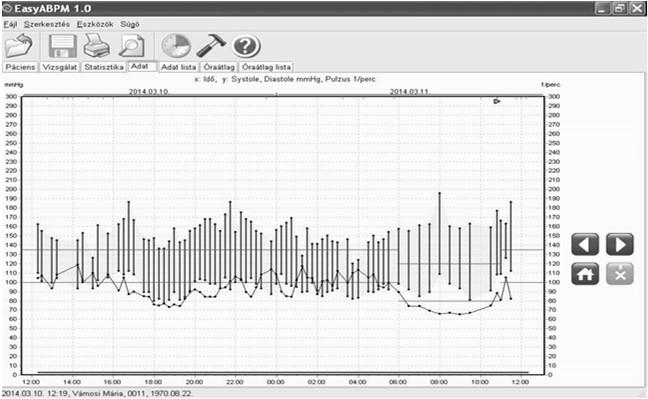Open the Eszközök menu
648x399 pixels.
95,24
